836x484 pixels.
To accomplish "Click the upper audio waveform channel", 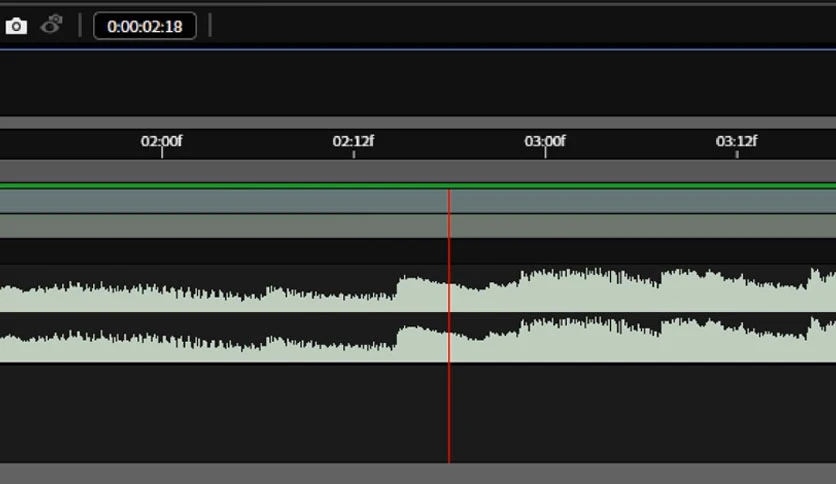I will [418, 288].
